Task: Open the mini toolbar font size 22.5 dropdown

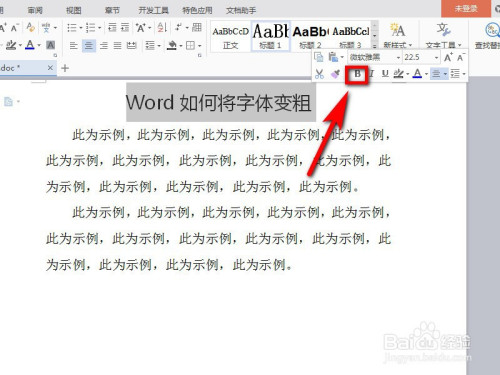Action: click(436, 58)
